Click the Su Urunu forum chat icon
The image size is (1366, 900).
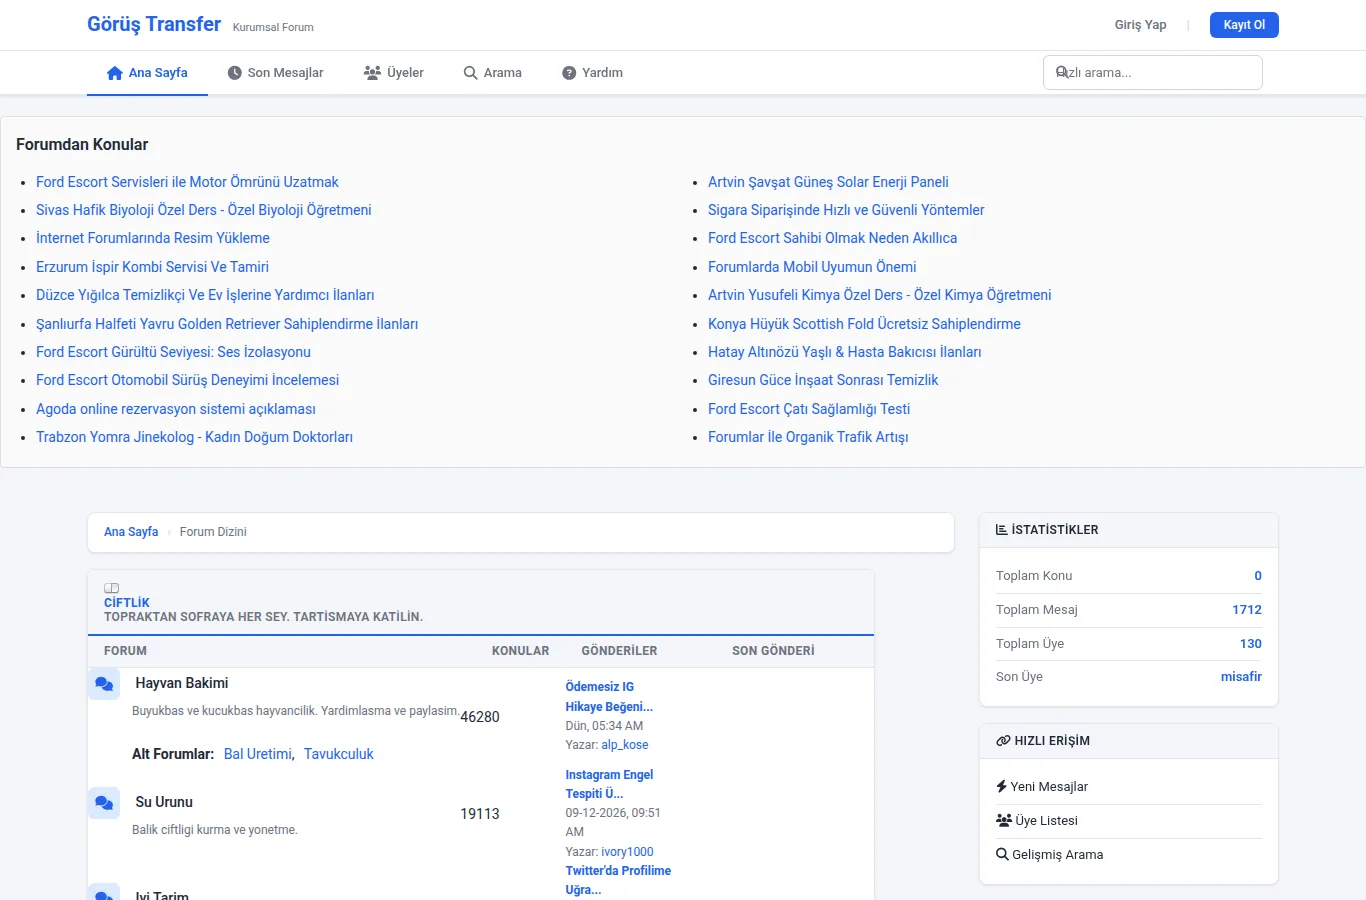click(x=104, y=803)
